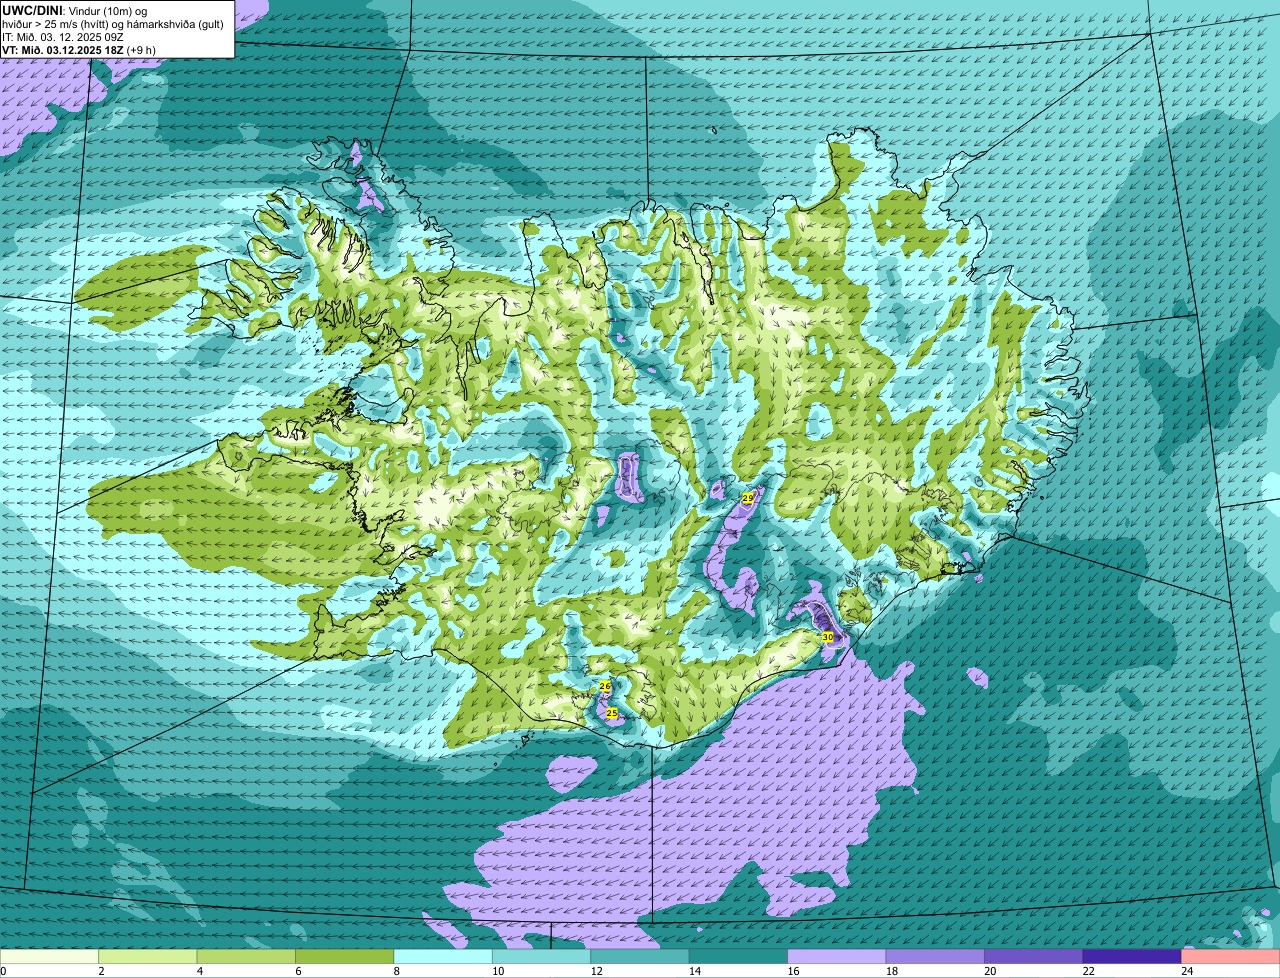Click the lavender 16–18 m/s legend swatch
Screen dimensions: 1280x978
tap(838, 956)
